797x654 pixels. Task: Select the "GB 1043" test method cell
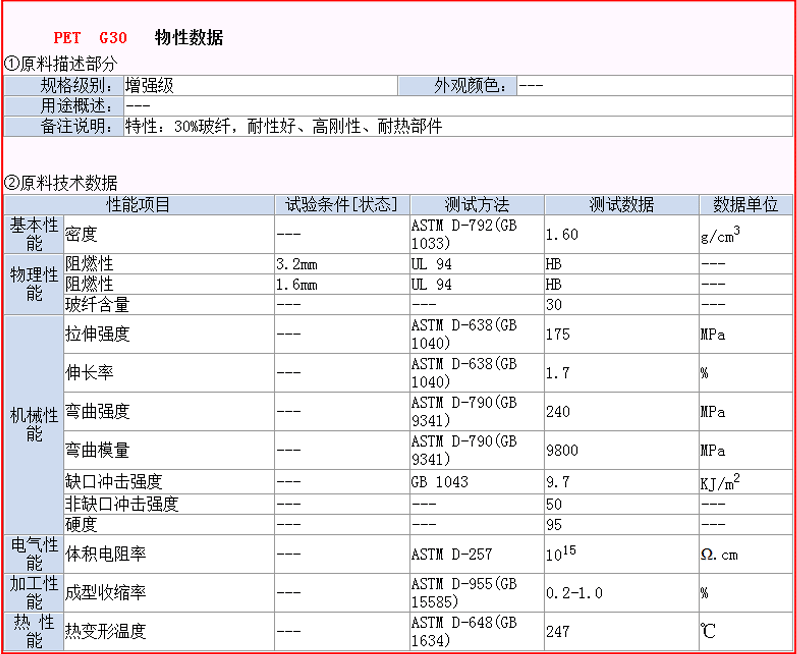coord(440,481)
